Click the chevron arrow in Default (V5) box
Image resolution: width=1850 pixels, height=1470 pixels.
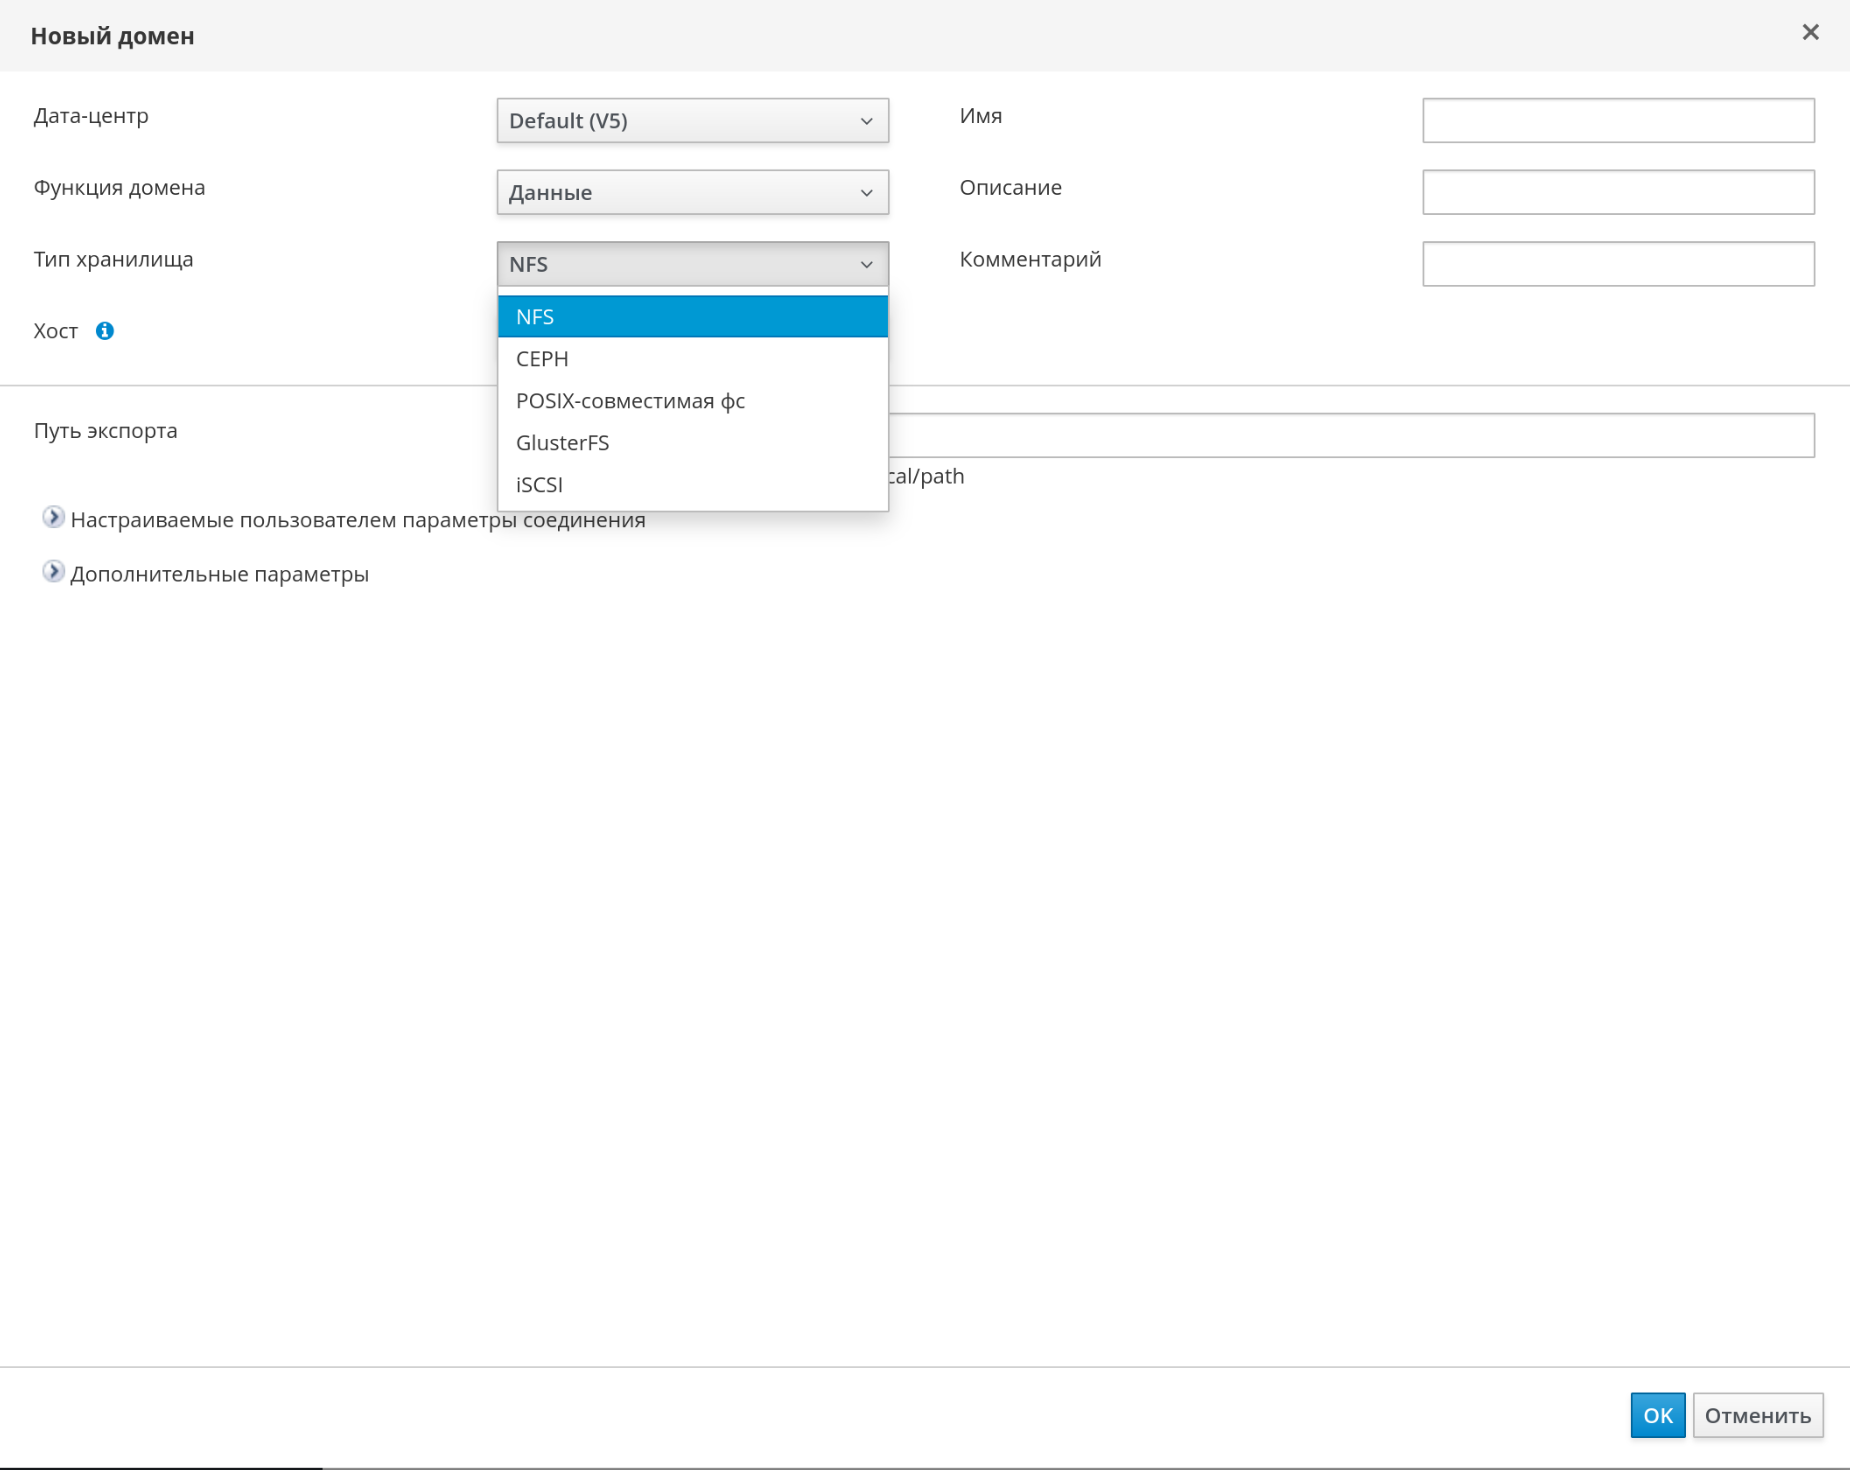[866, 121]
